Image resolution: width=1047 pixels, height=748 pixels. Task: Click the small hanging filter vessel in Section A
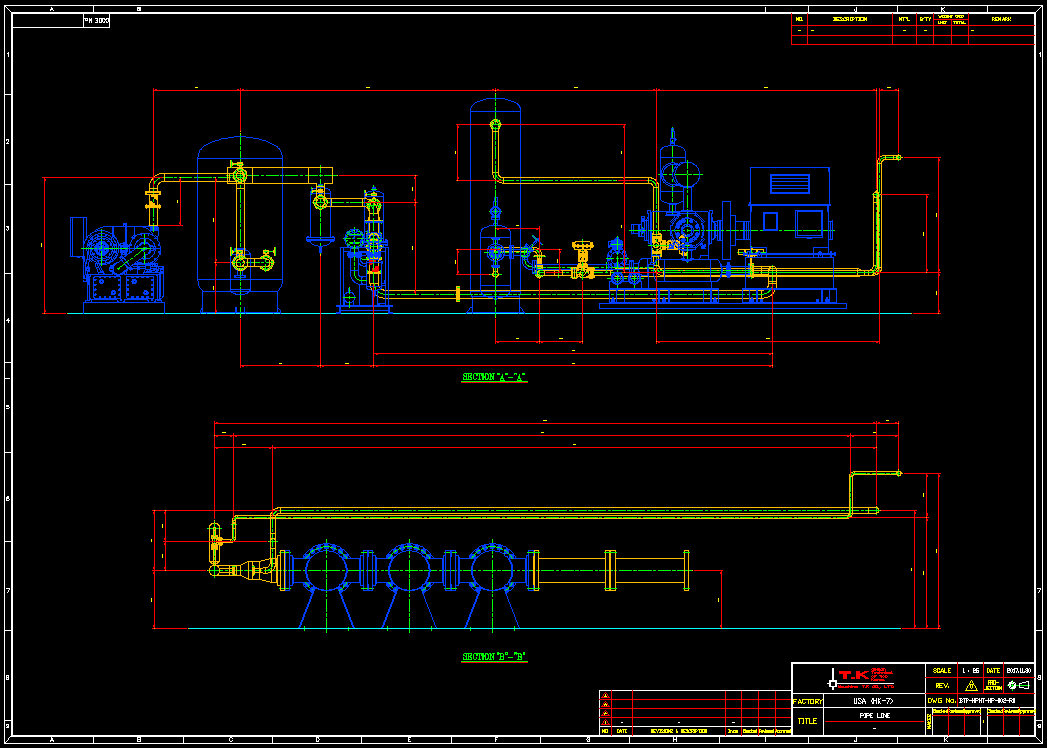320,215
